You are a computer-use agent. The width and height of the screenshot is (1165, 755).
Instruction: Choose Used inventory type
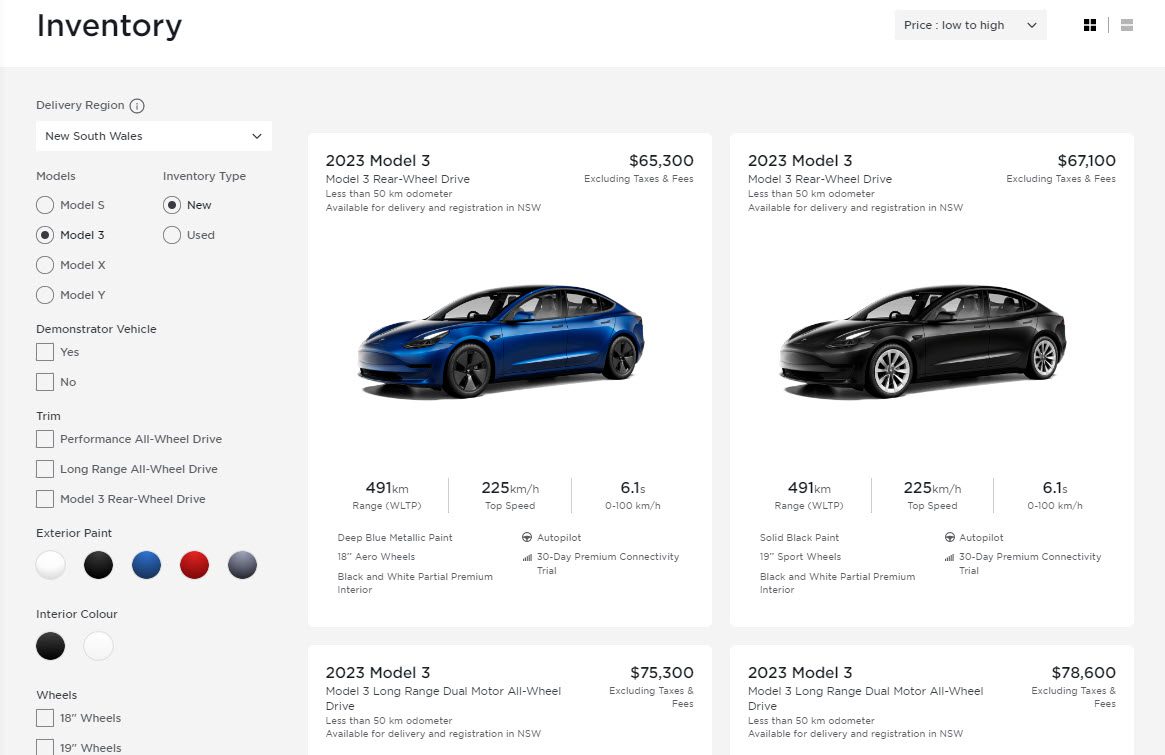pos(171,235)
